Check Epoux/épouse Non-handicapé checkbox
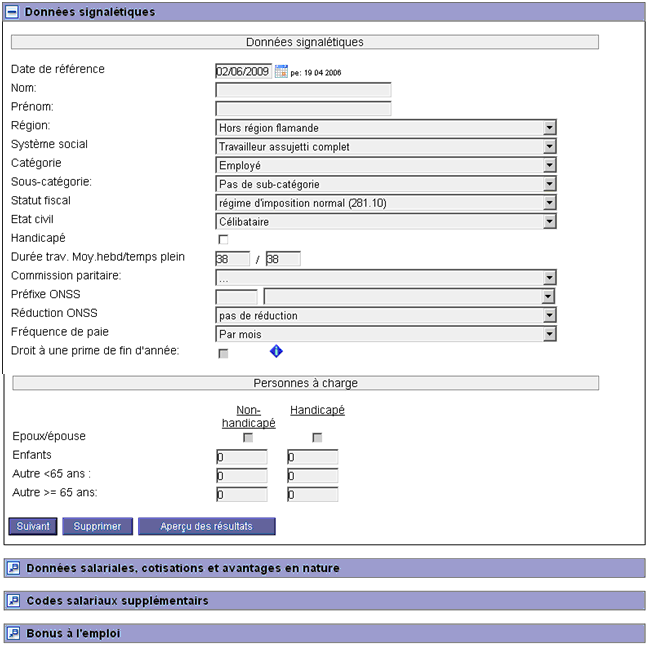This screenshot has height=645, width=647. point(248,437)
